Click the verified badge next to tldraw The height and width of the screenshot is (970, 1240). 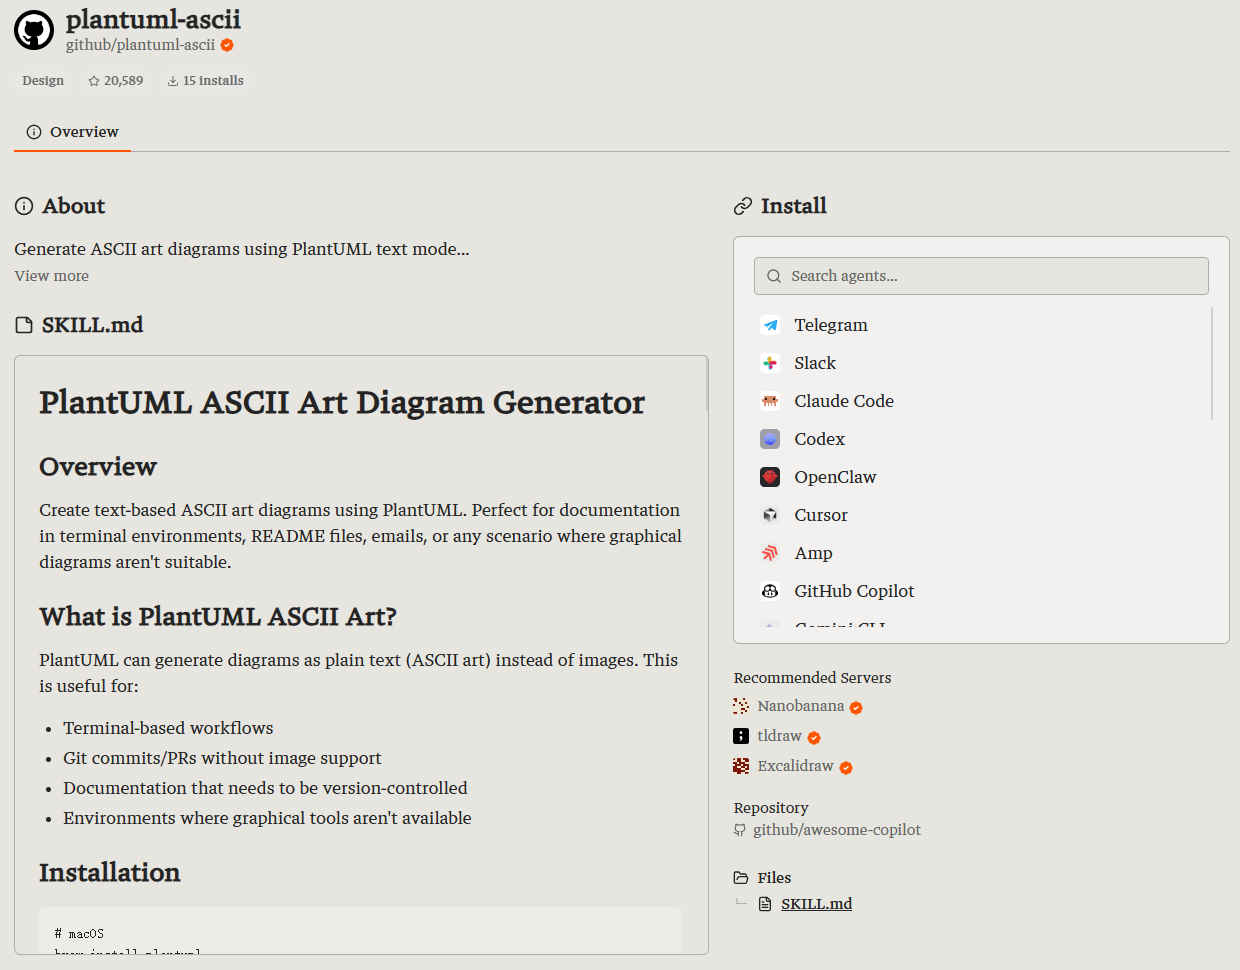[x=814, y=738]
